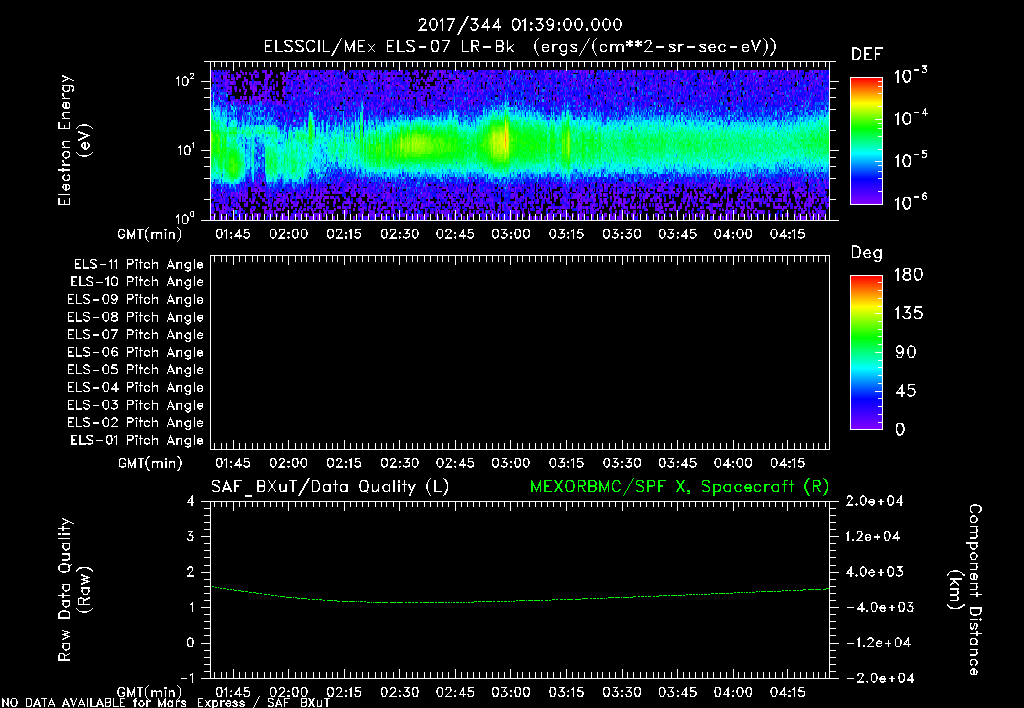Click the 01:45 tick label under the pitch angle panel

click(x=233, y=463)
